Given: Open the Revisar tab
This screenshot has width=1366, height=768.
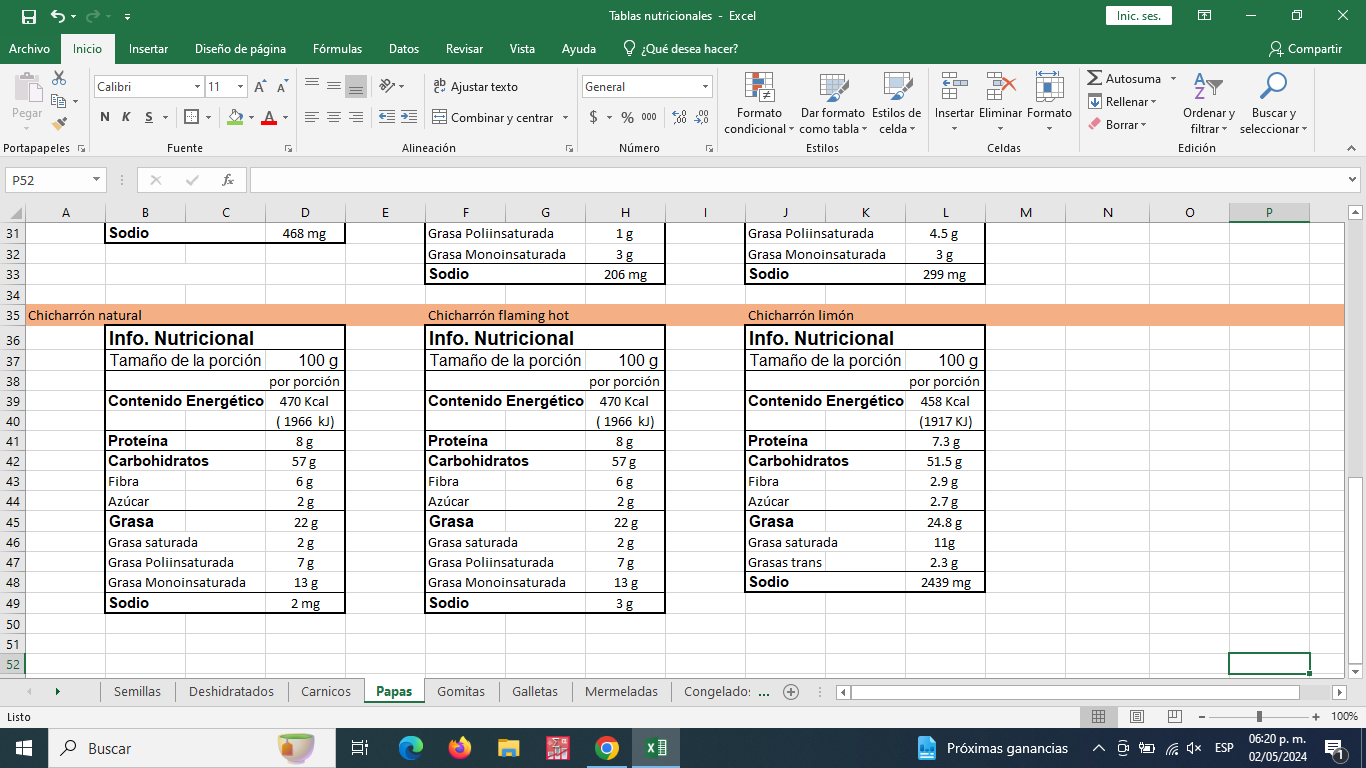Looking at the screenshot, I should [x=464, y=48].
